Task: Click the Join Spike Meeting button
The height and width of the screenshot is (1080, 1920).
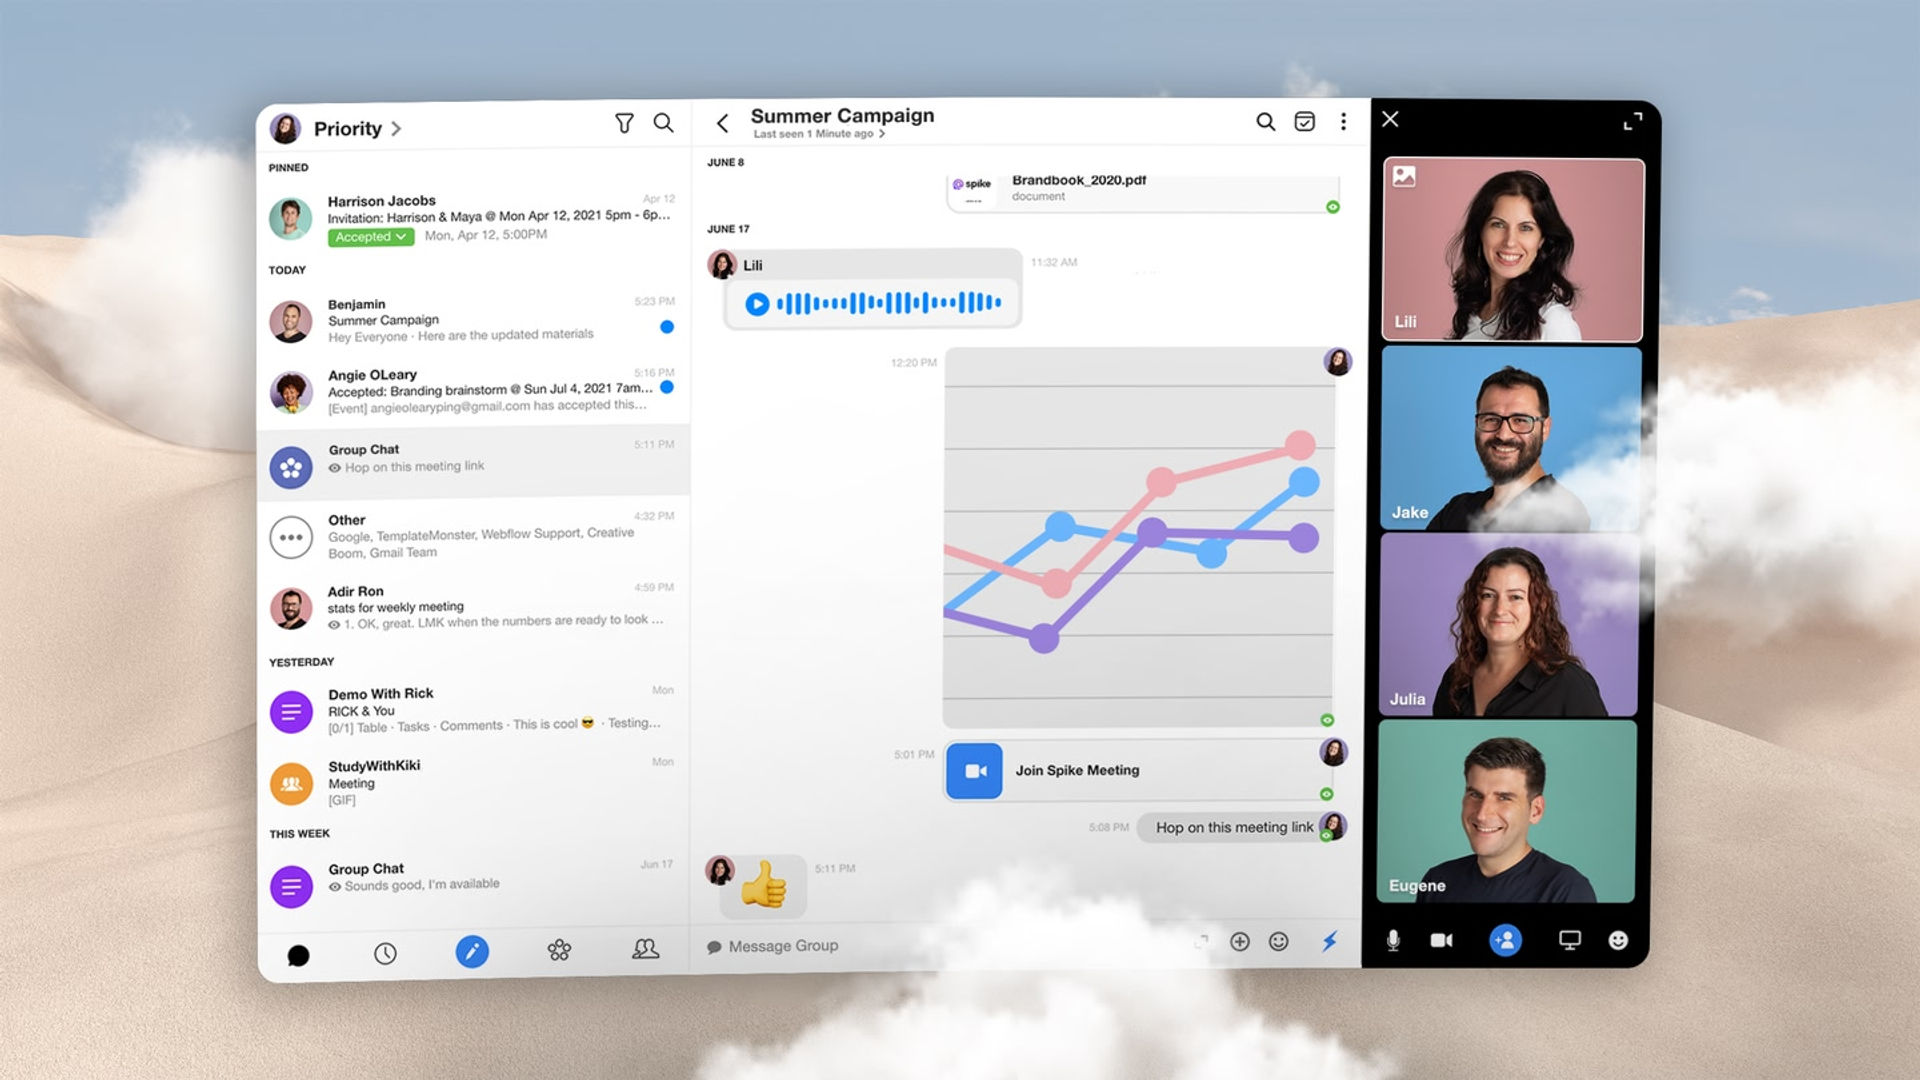Action: 1137,771
